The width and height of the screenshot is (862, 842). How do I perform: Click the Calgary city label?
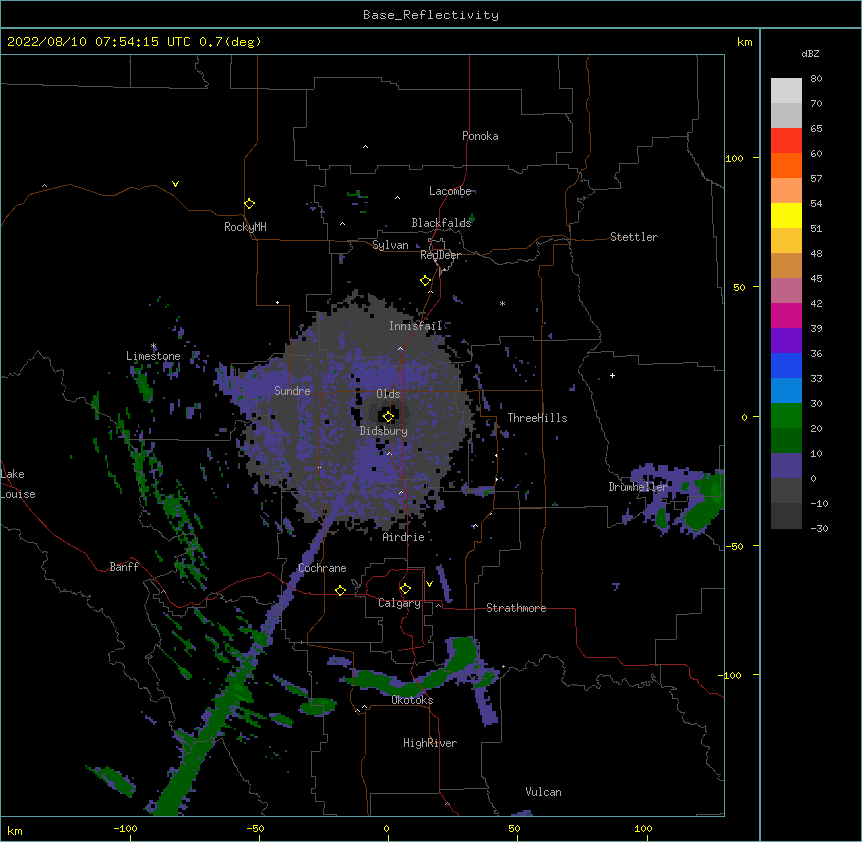(399, 603)
